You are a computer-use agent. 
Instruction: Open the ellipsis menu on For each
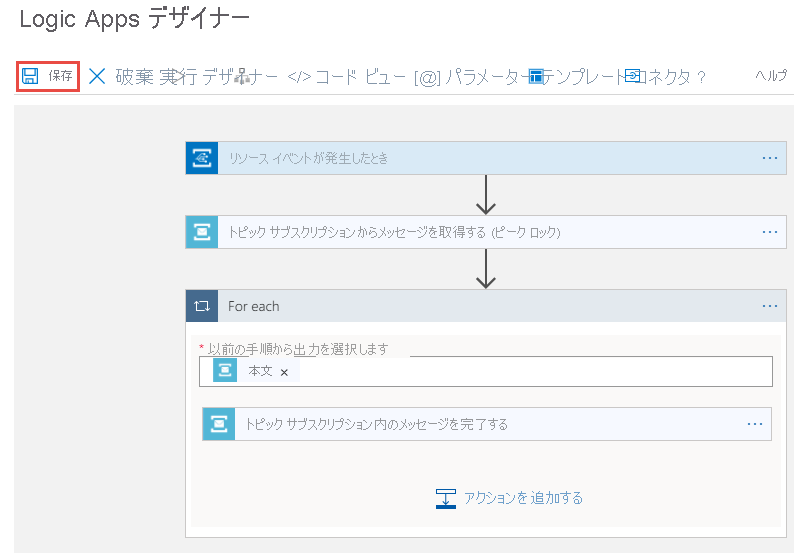click(770, 306)
